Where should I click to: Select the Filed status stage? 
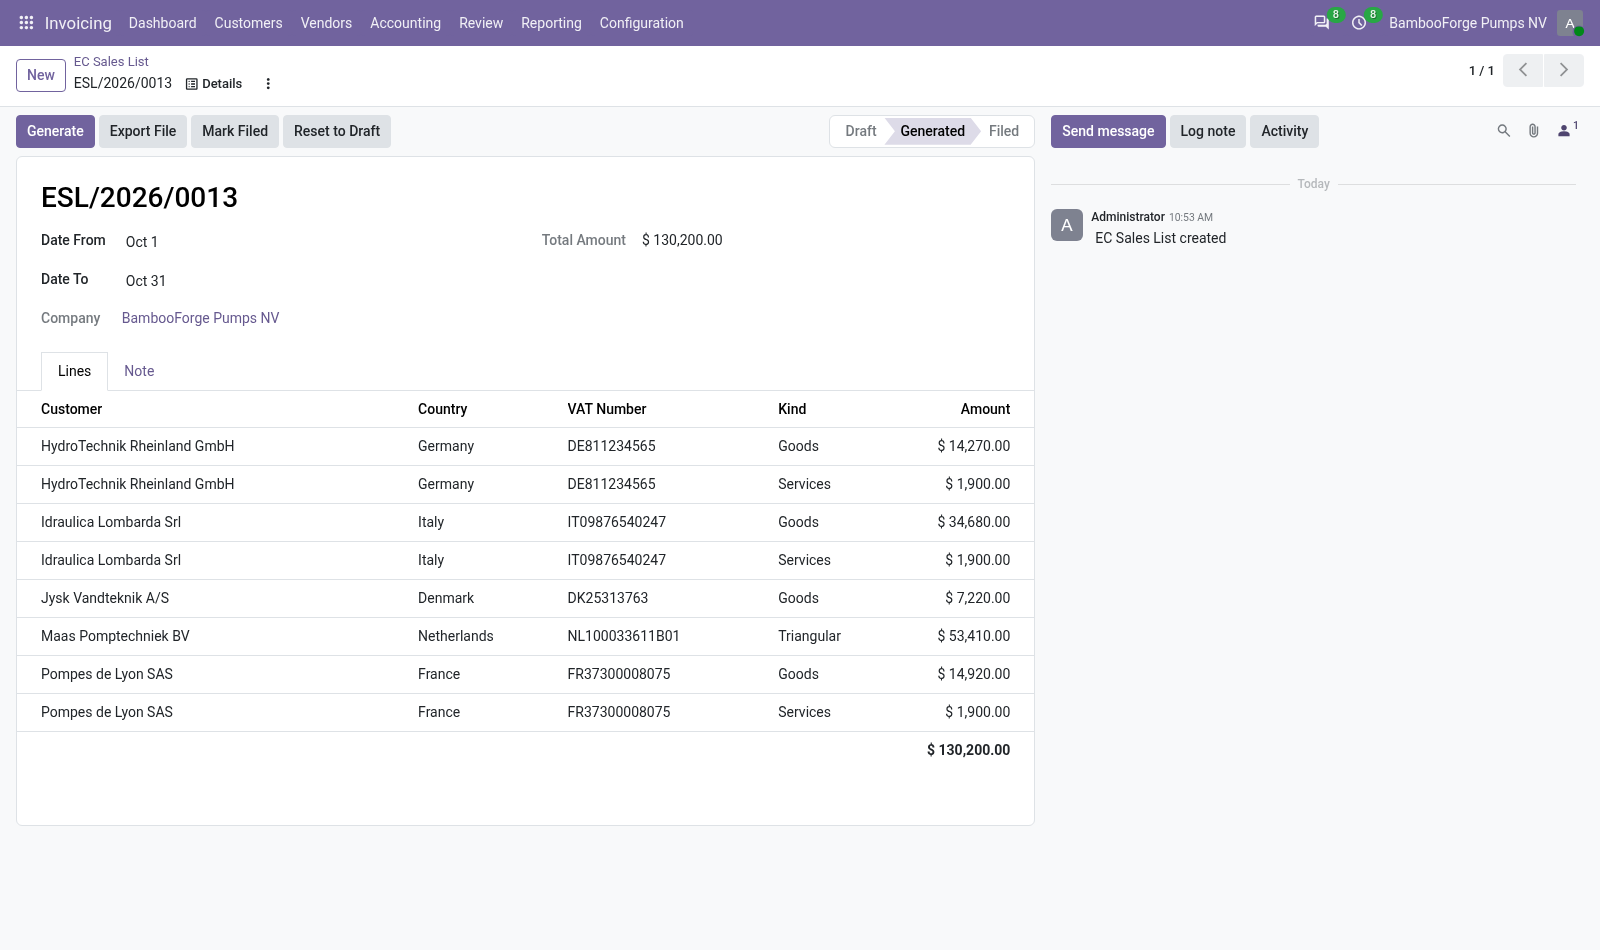[x=1004, y=131]
